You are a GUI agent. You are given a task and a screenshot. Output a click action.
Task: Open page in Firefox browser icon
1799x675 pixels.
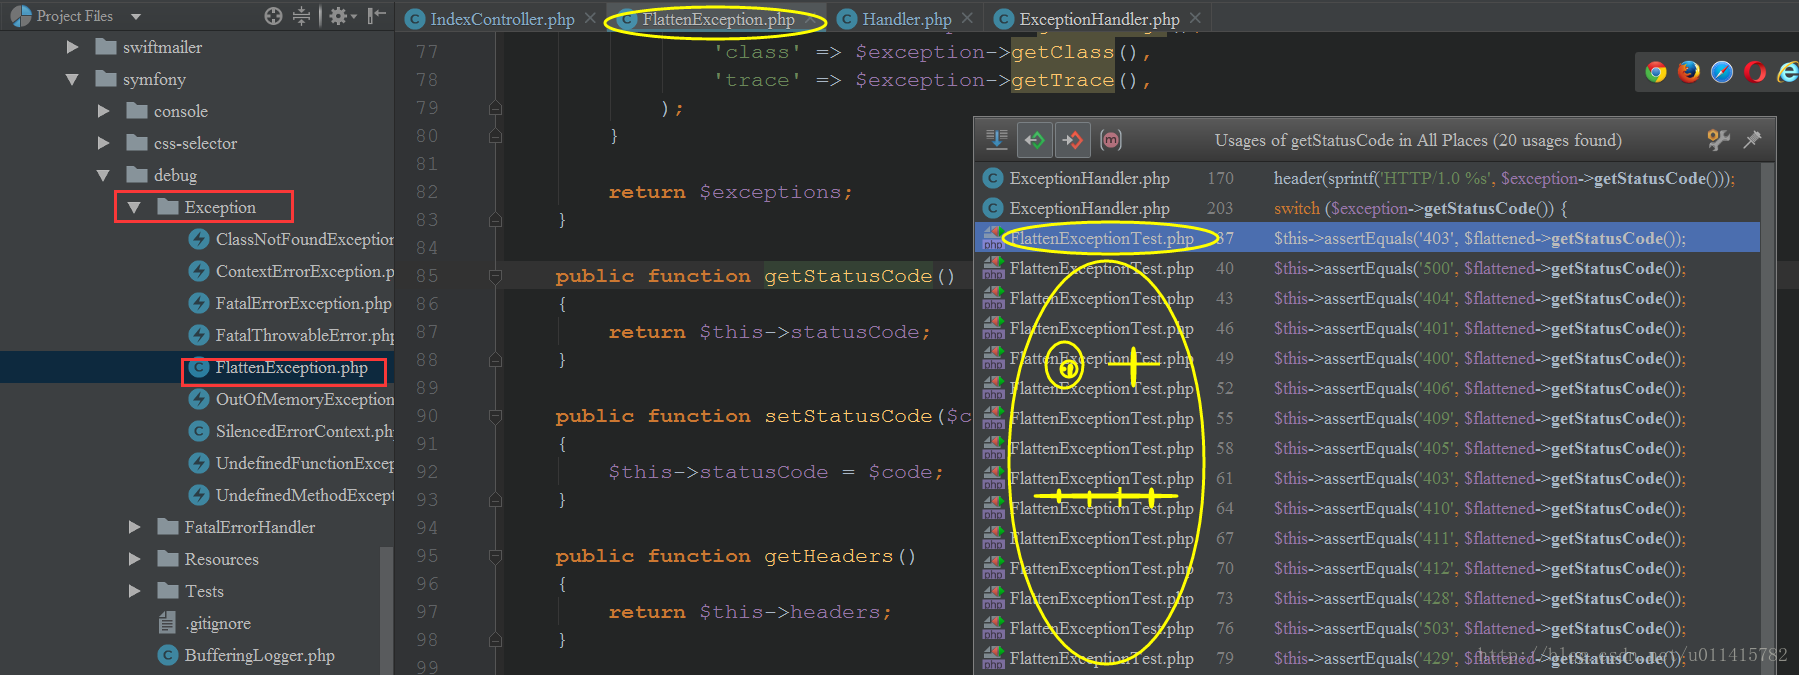tap(1689, 72)
